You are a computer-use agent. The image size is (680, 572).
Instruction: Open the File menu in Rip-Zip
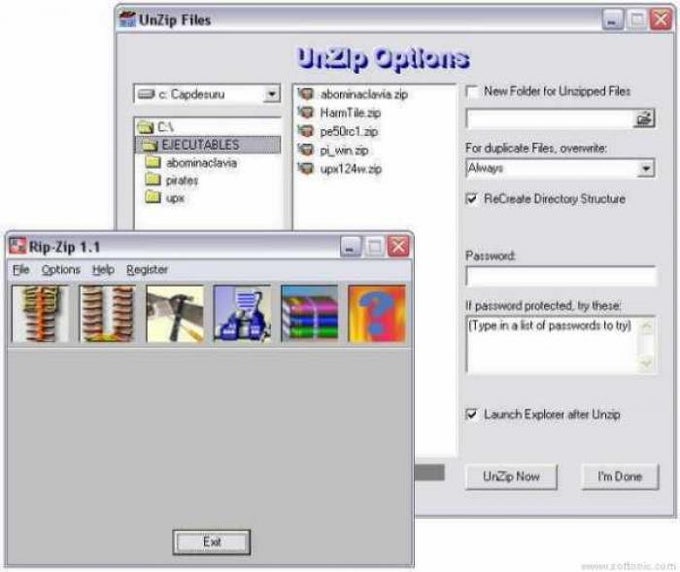pos(21,270)
